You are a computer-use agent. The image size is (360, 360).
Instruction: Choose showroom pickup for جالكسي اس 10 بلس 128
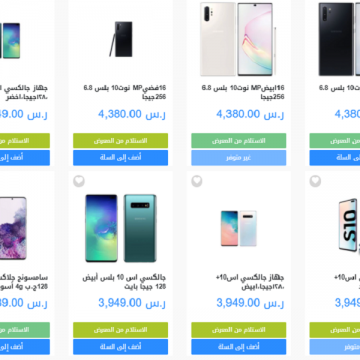point(121,330)
